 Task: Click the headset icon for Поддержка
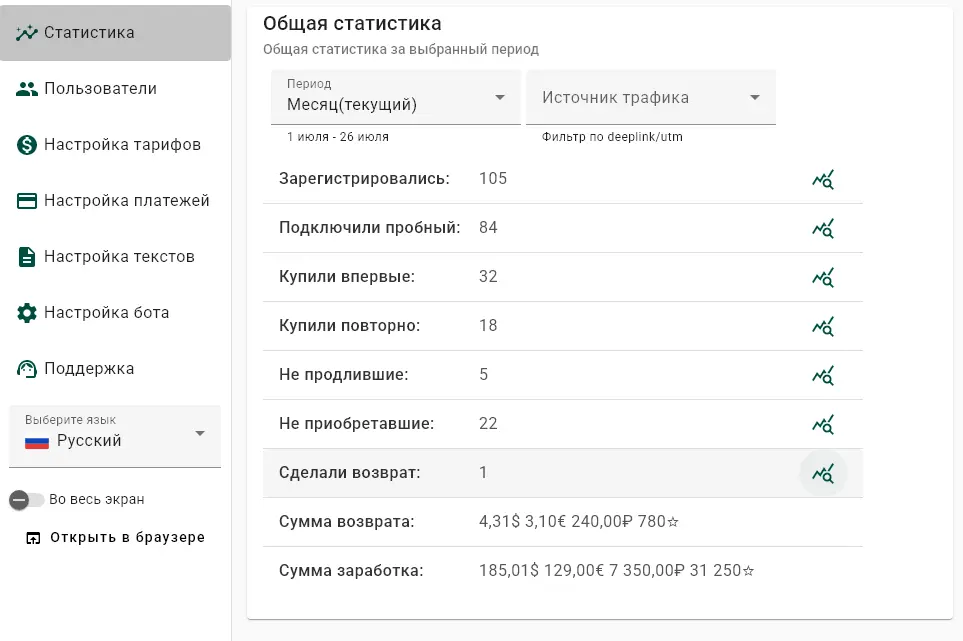coord(26,369)
